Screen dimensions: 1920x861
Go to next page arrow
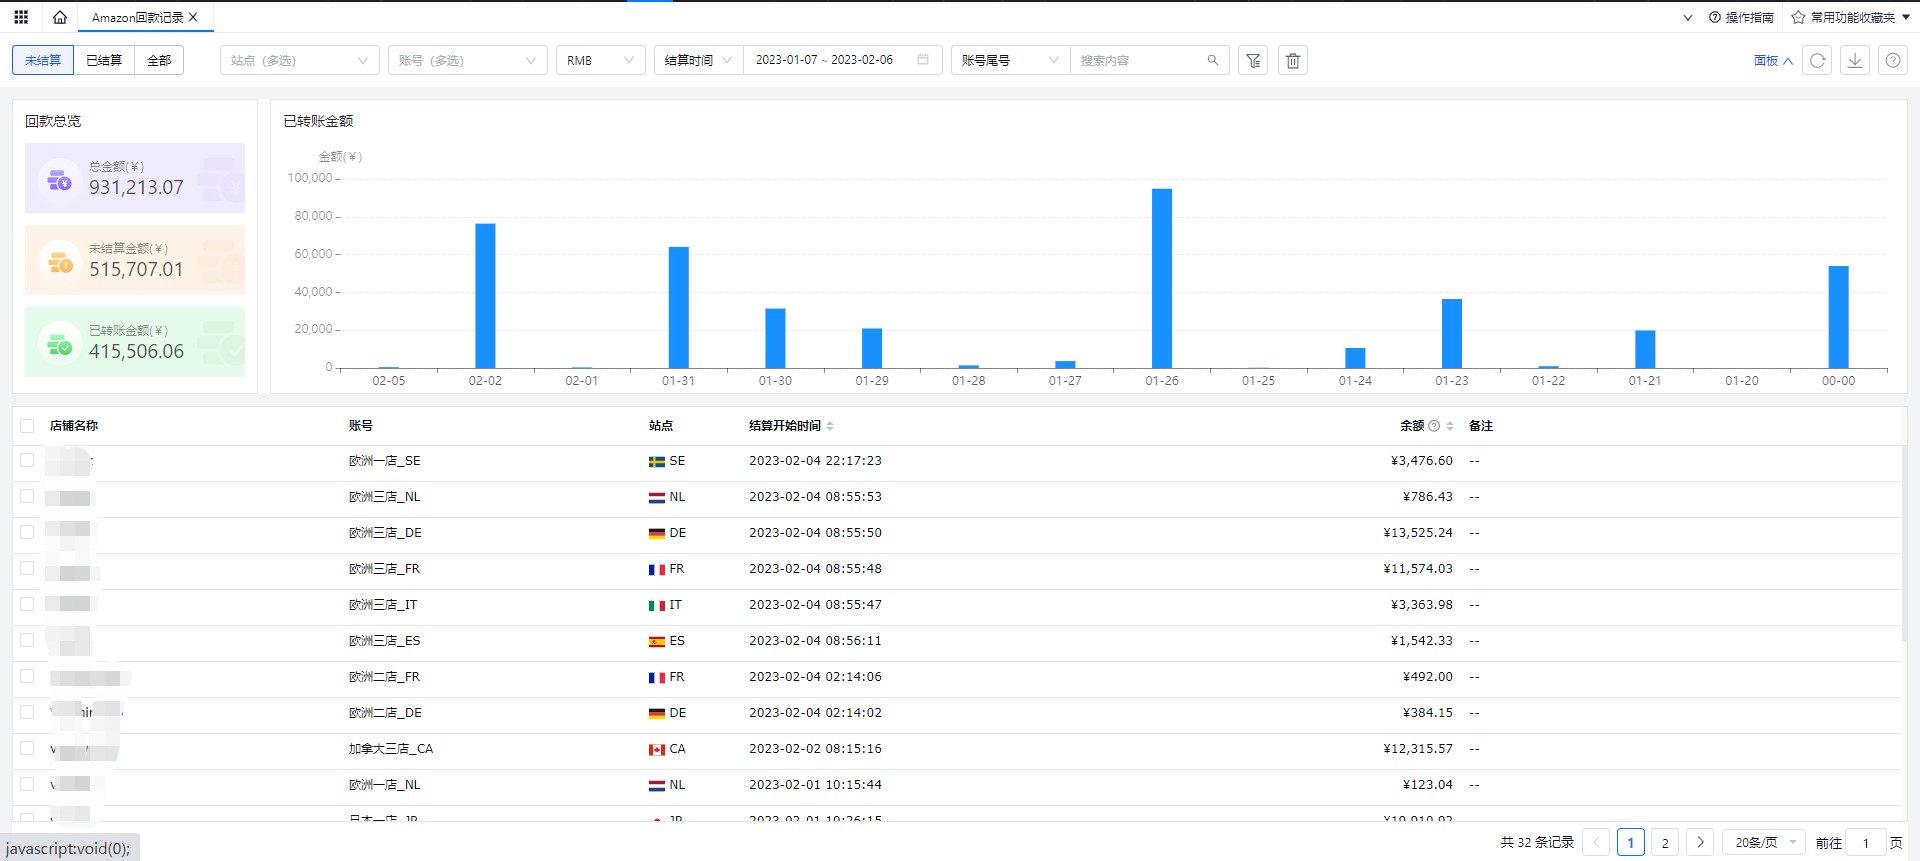coord(1700,843)
